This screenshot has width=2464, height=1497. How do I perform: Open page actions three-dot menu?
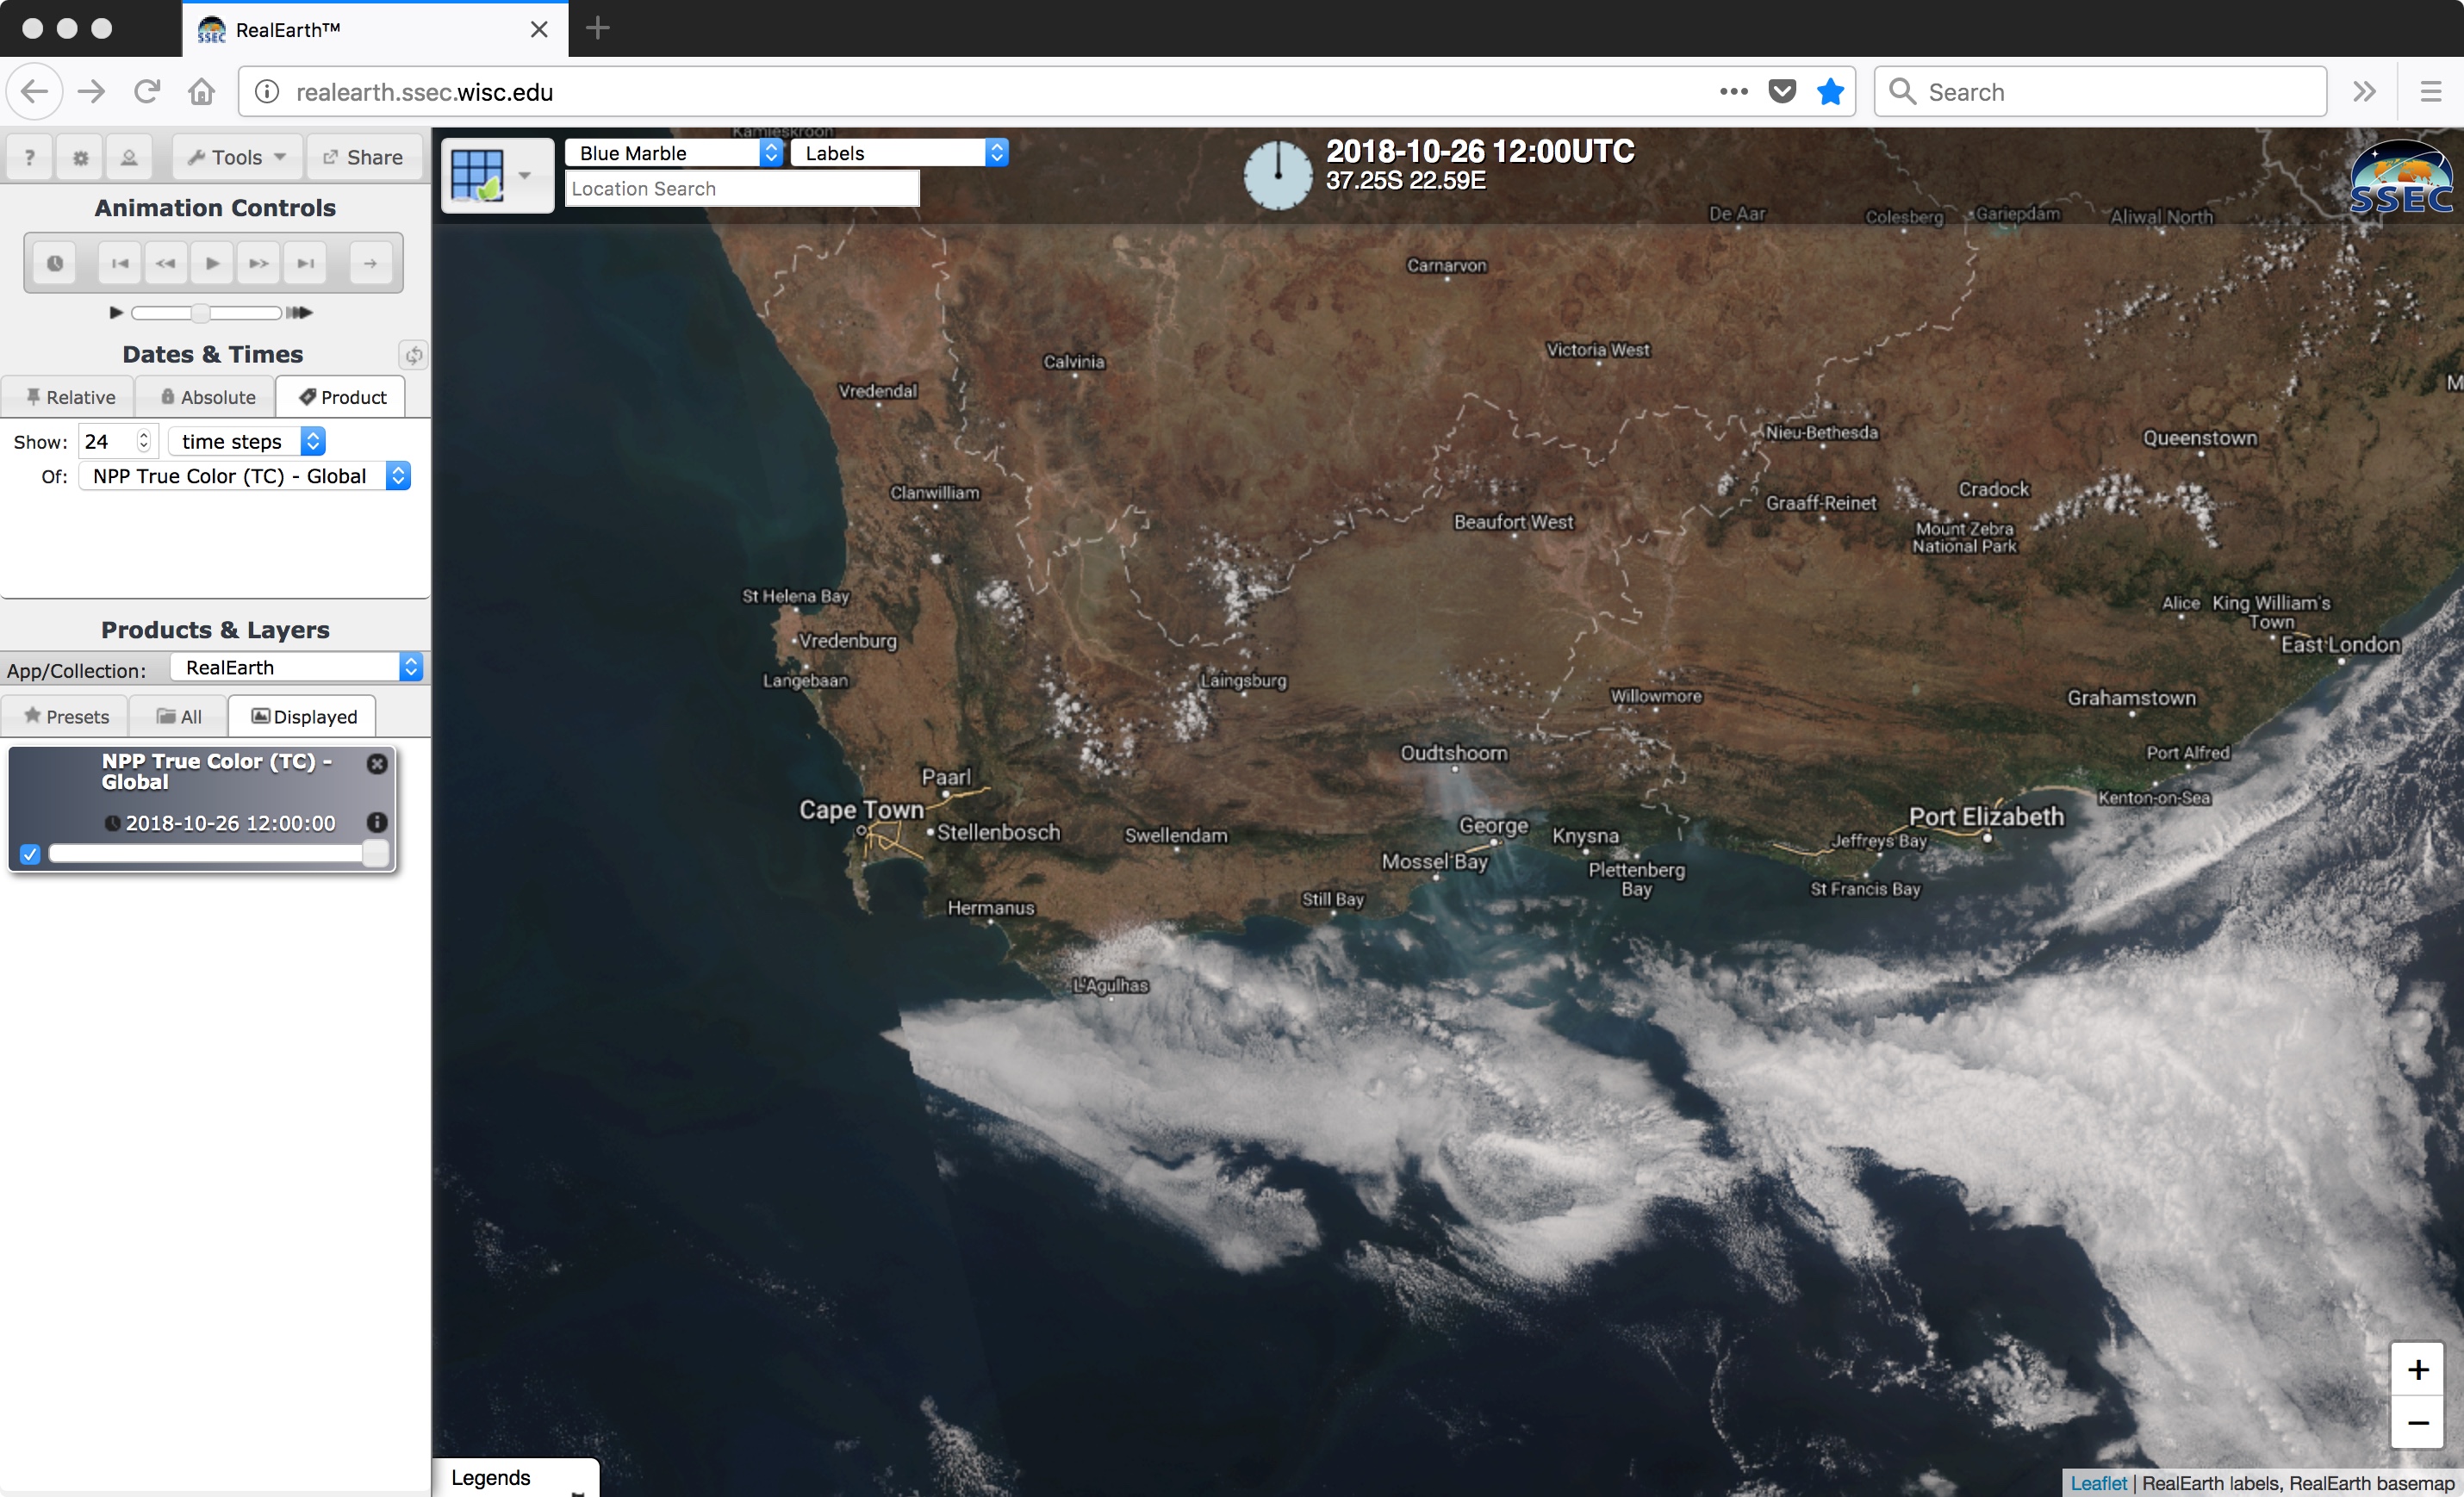click(1733, 92)
